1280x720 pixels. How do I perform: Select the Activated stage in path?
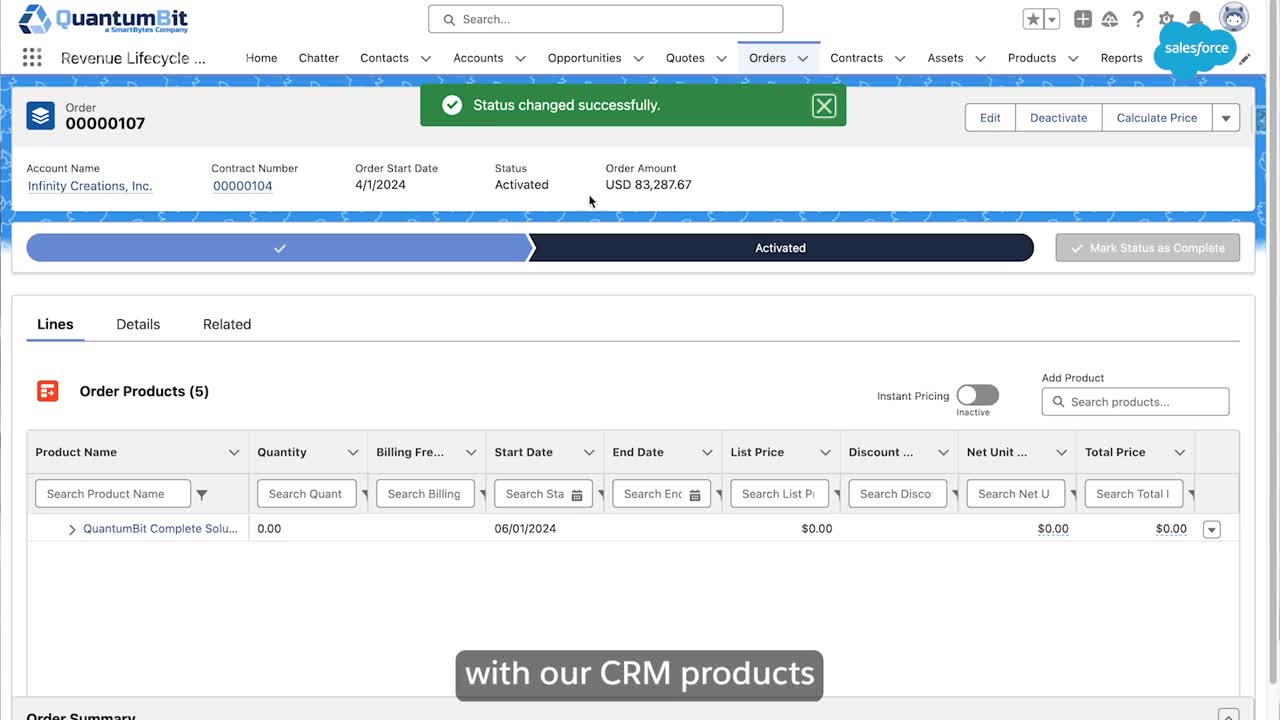(x=780, y=248)
